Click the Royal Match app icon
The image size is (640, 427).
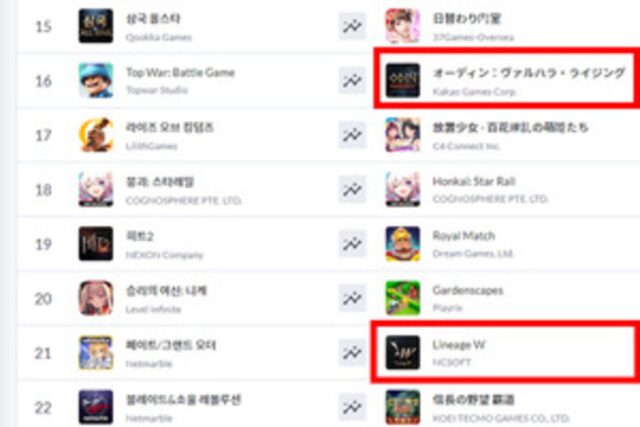pos(403,244)
